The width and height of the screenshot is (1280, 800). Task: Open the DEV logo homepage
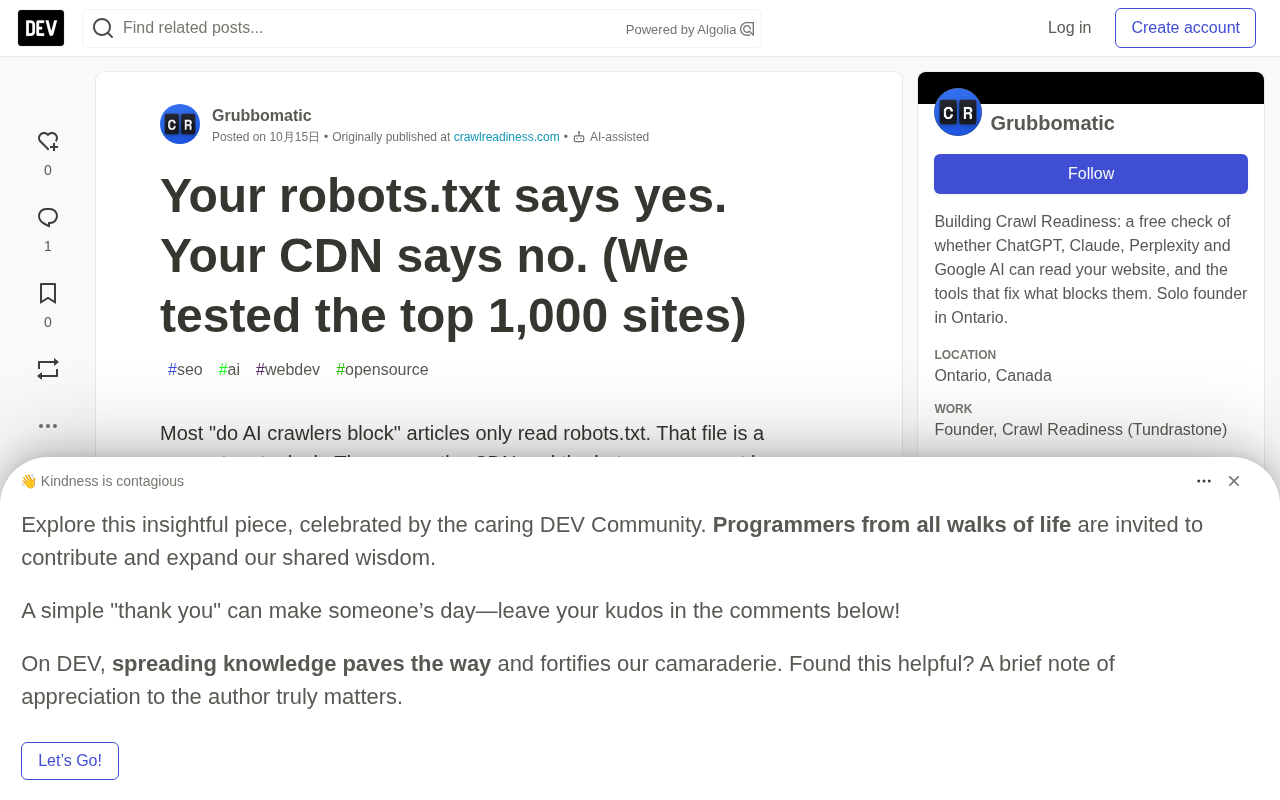tap(41, 28)
